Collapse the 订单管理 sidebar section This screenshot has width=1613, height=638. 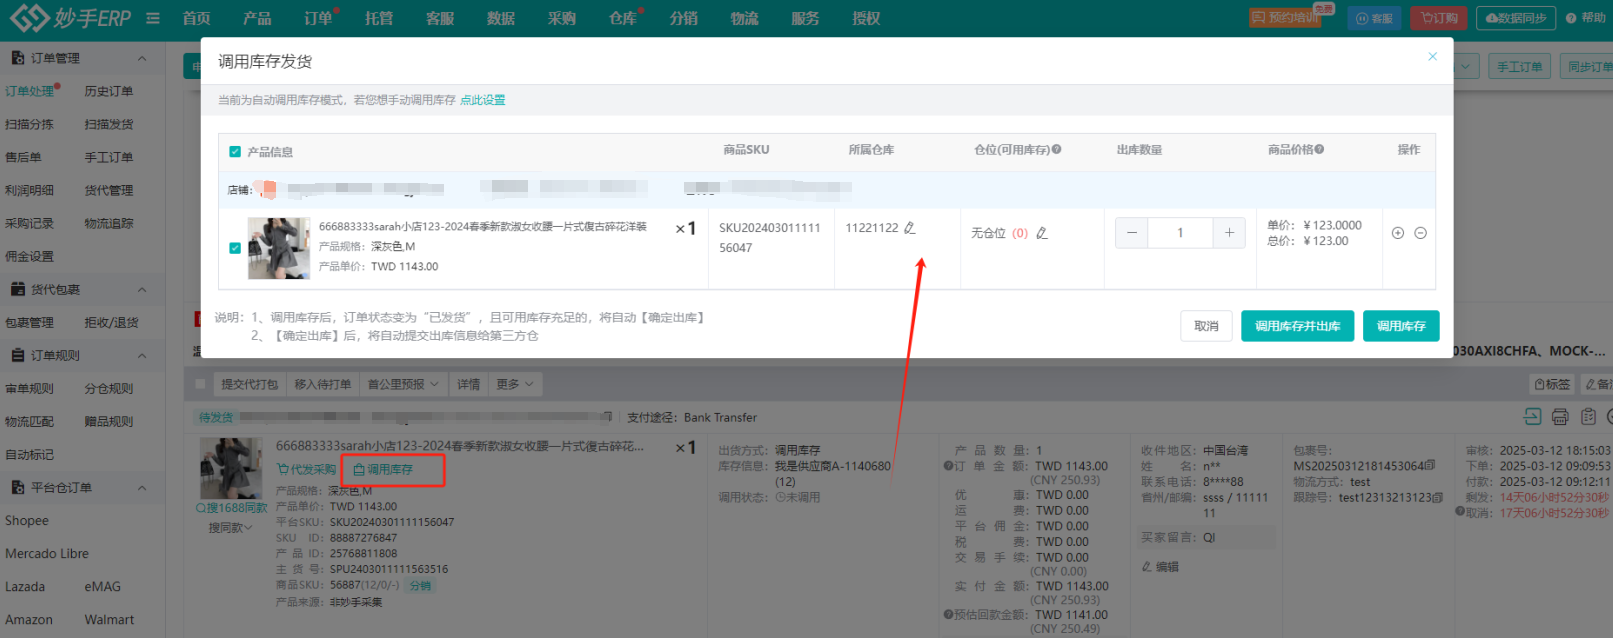click(x=142, y=58)
